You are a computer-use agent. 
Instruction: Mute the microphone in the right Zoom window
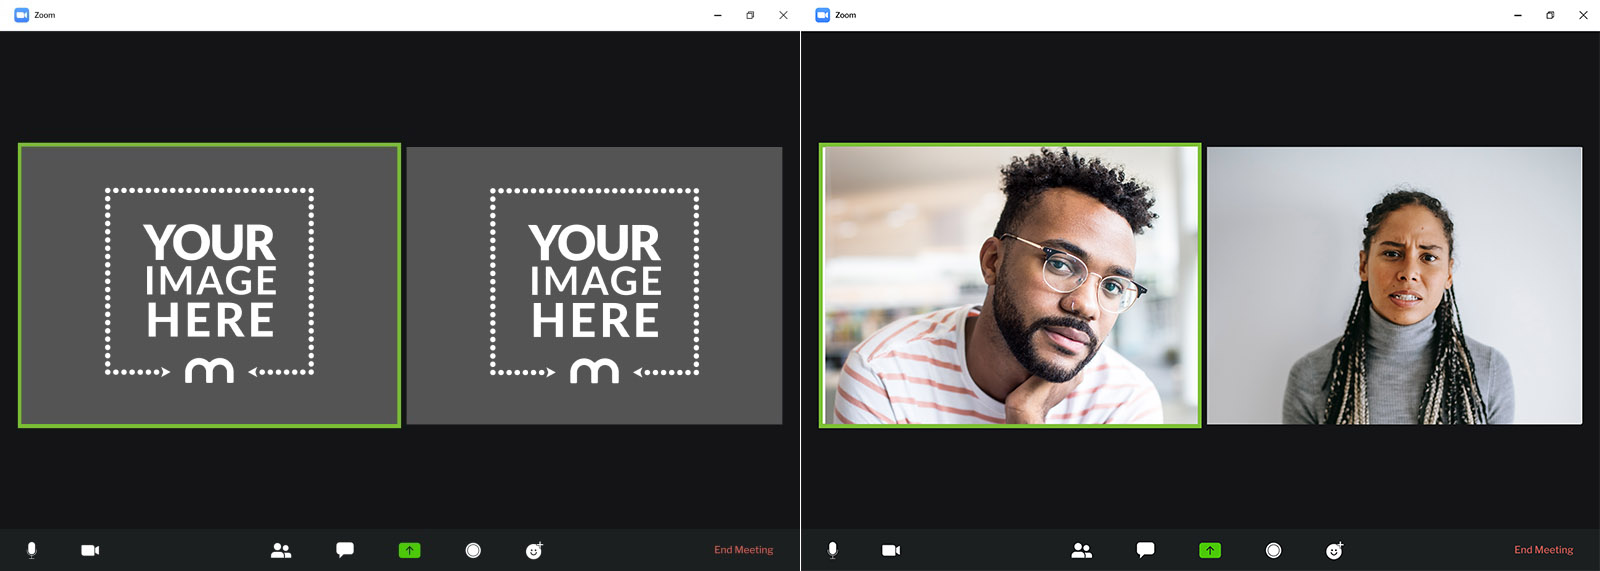[833, 550]
